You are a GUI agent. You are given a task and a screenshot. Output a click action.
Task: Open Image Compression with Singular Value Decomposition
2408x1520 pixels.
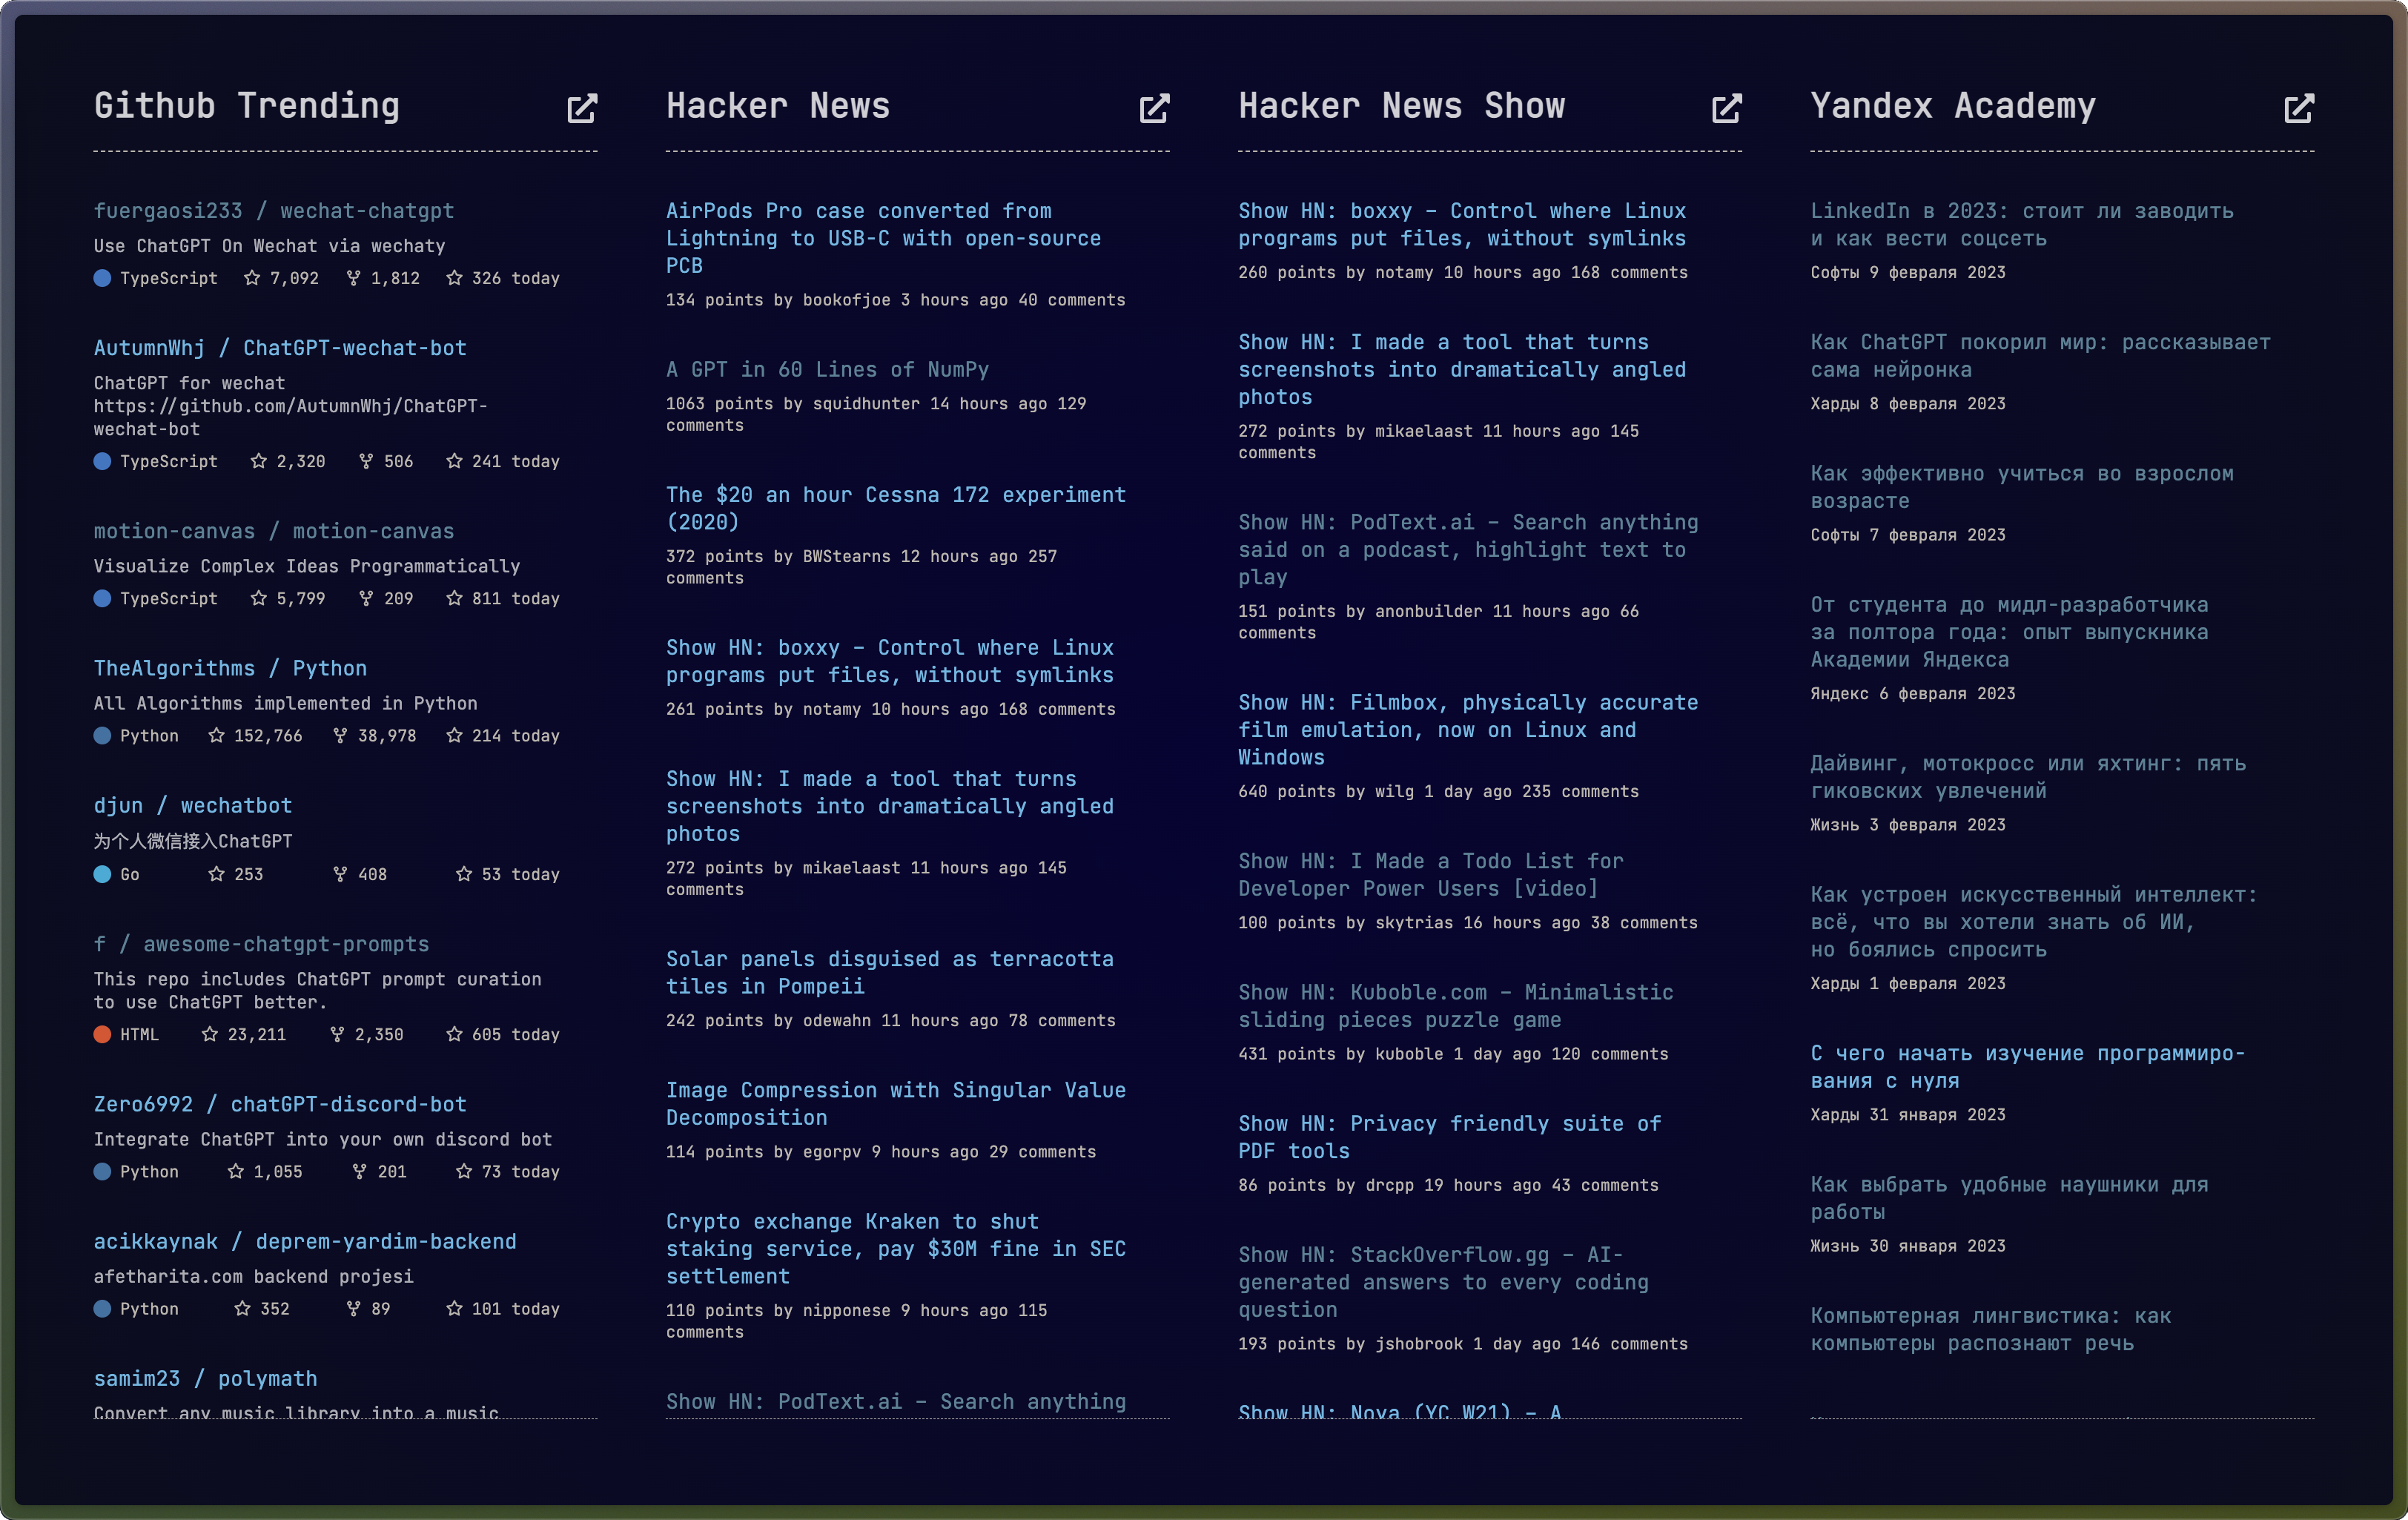point(896,1104)
